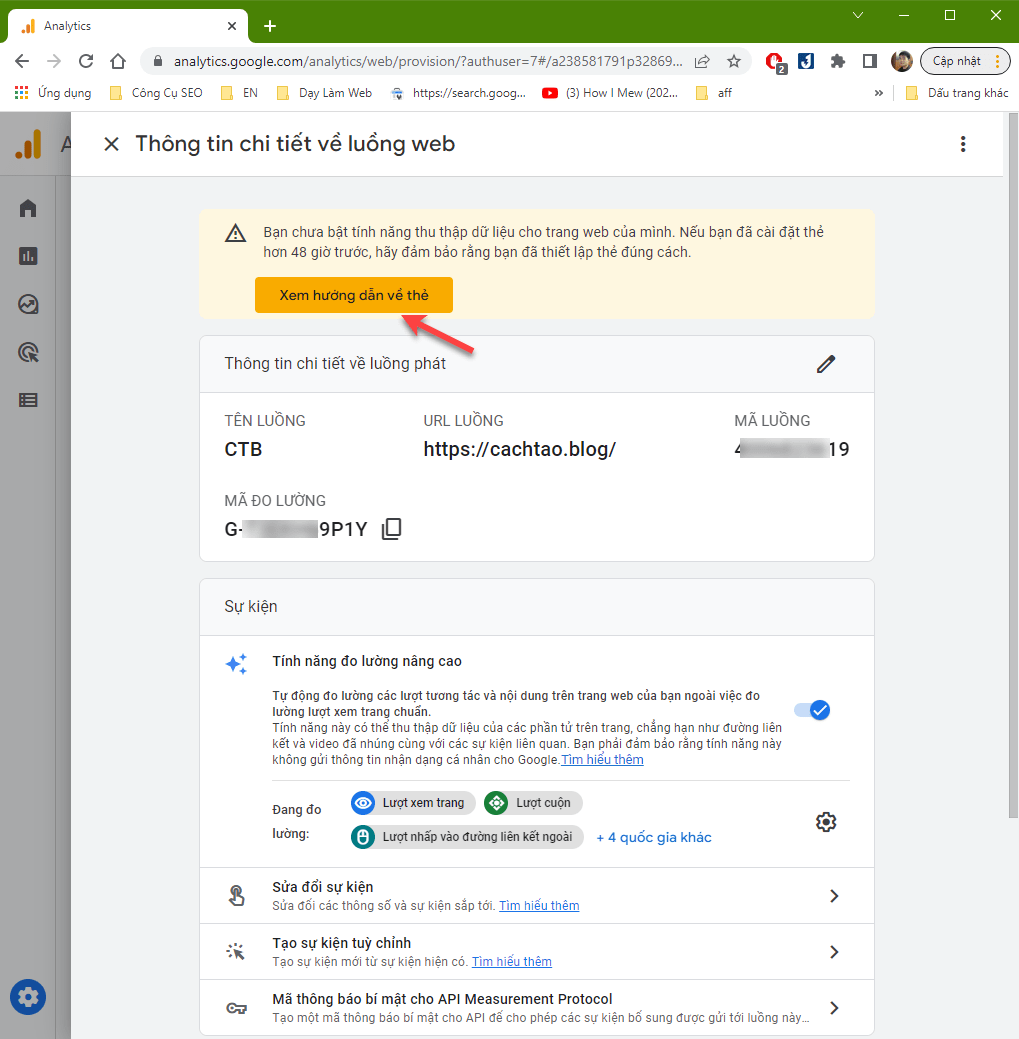Open the https://search.goog... bookmark
1019x1039 pixels.
click(x=458, y=93)
